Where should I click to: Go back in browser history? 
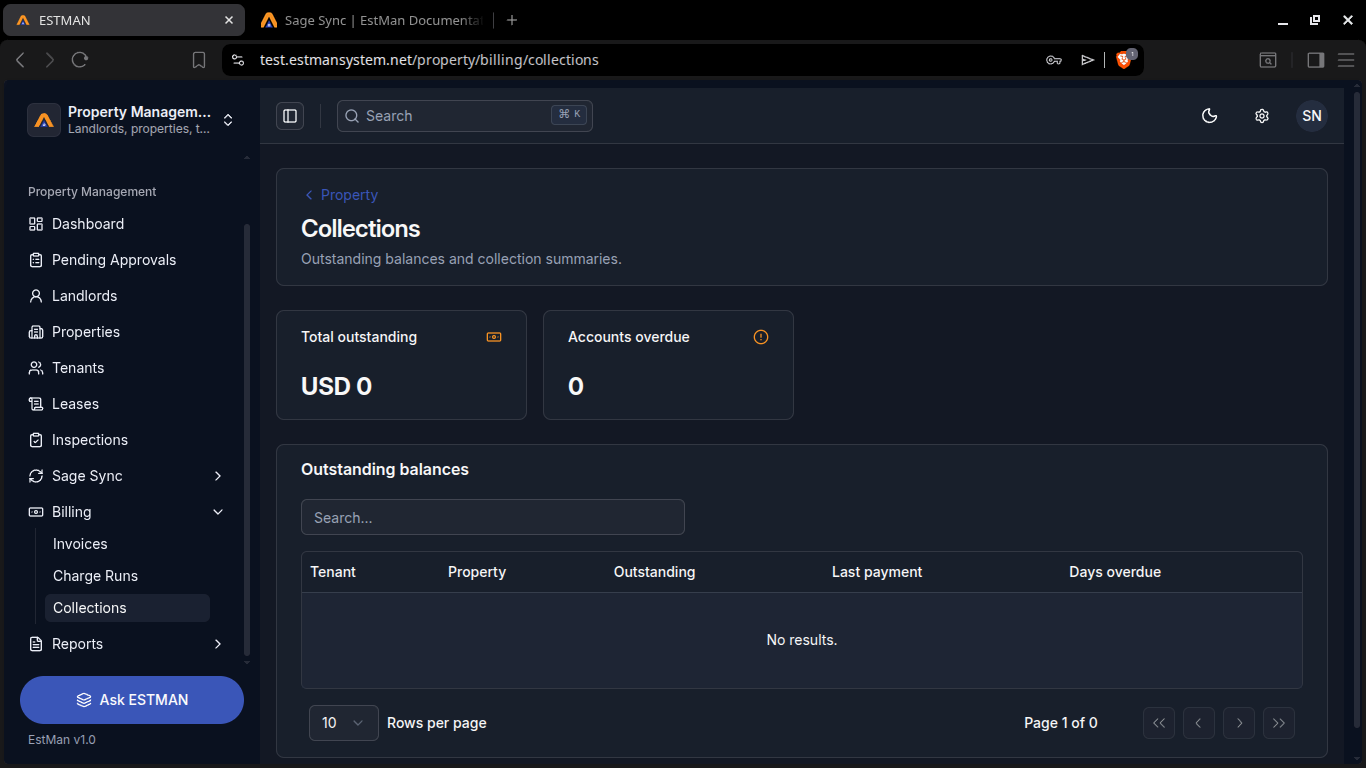click(x=20, y=60)
